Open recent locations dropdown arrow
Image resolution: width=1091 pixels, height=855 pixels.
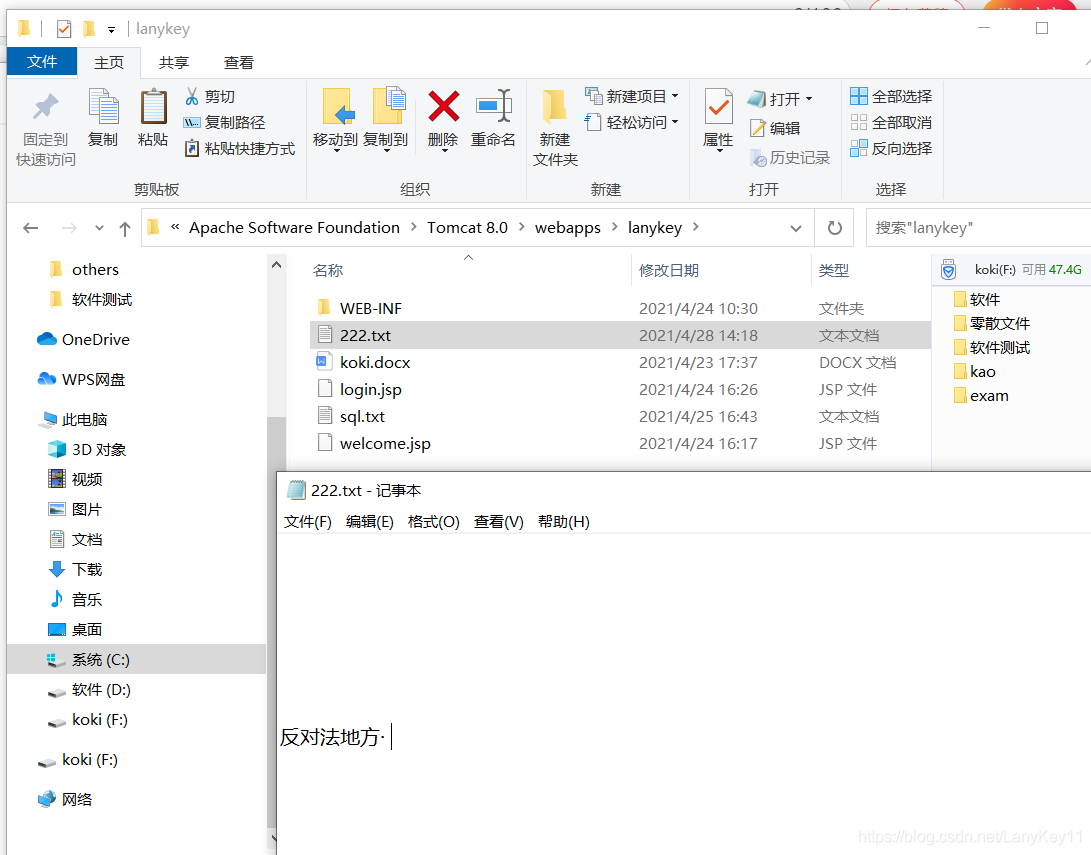(99, 228)
